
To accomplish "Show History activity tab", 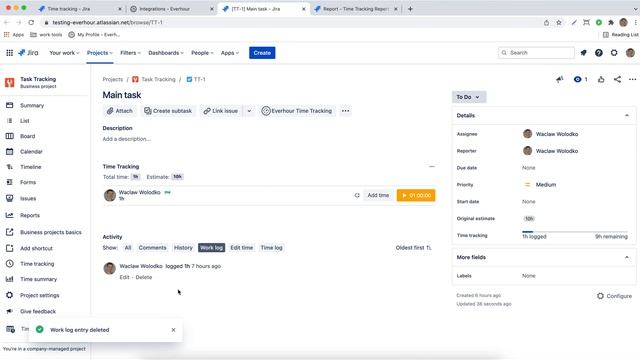I will (x=183, y=248).
